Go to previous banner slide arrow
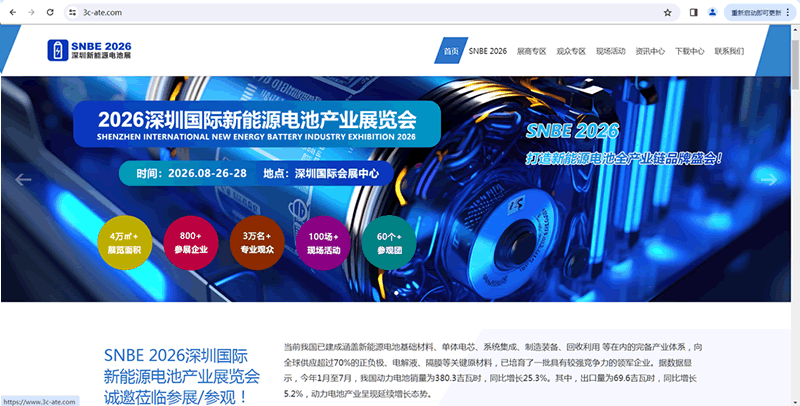Screen dimensions: 800x406 pyautogui.click(x=24, y=180)
